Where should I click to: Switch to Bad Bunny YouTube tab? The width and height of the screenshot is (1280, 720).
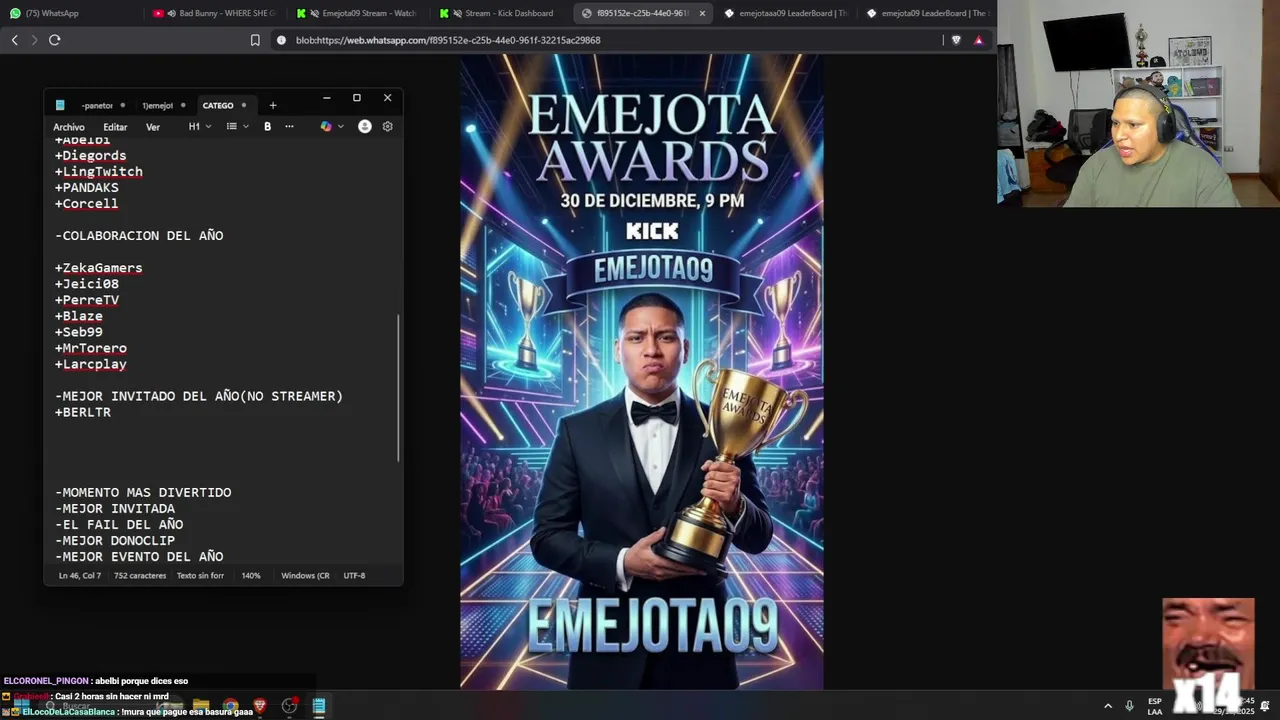tap(215, 13)
